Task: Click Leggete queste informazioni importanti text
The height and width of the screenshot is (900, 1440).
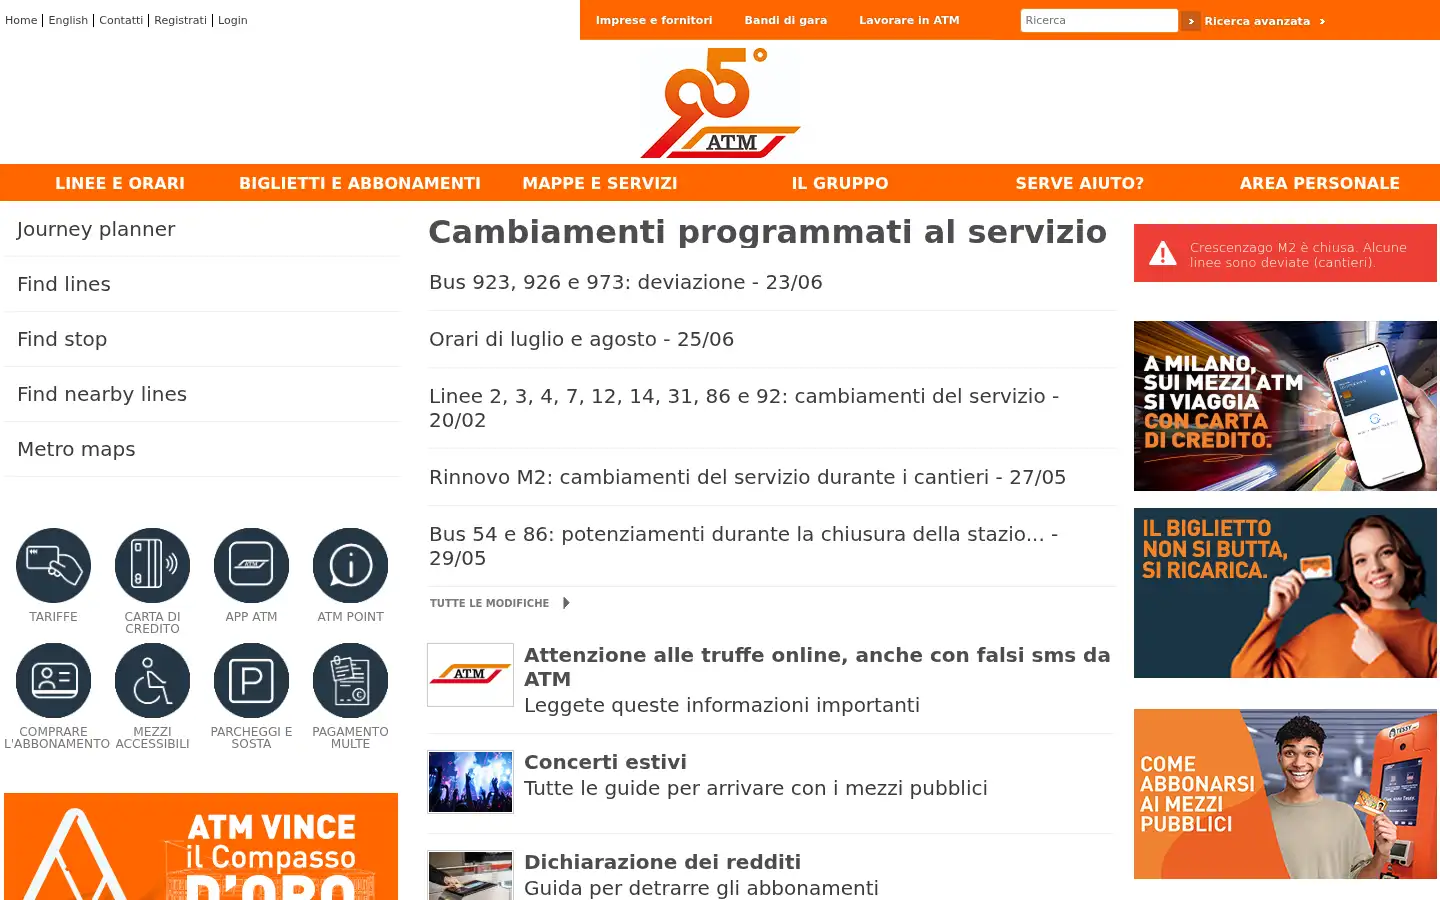Action: point(722,705)
